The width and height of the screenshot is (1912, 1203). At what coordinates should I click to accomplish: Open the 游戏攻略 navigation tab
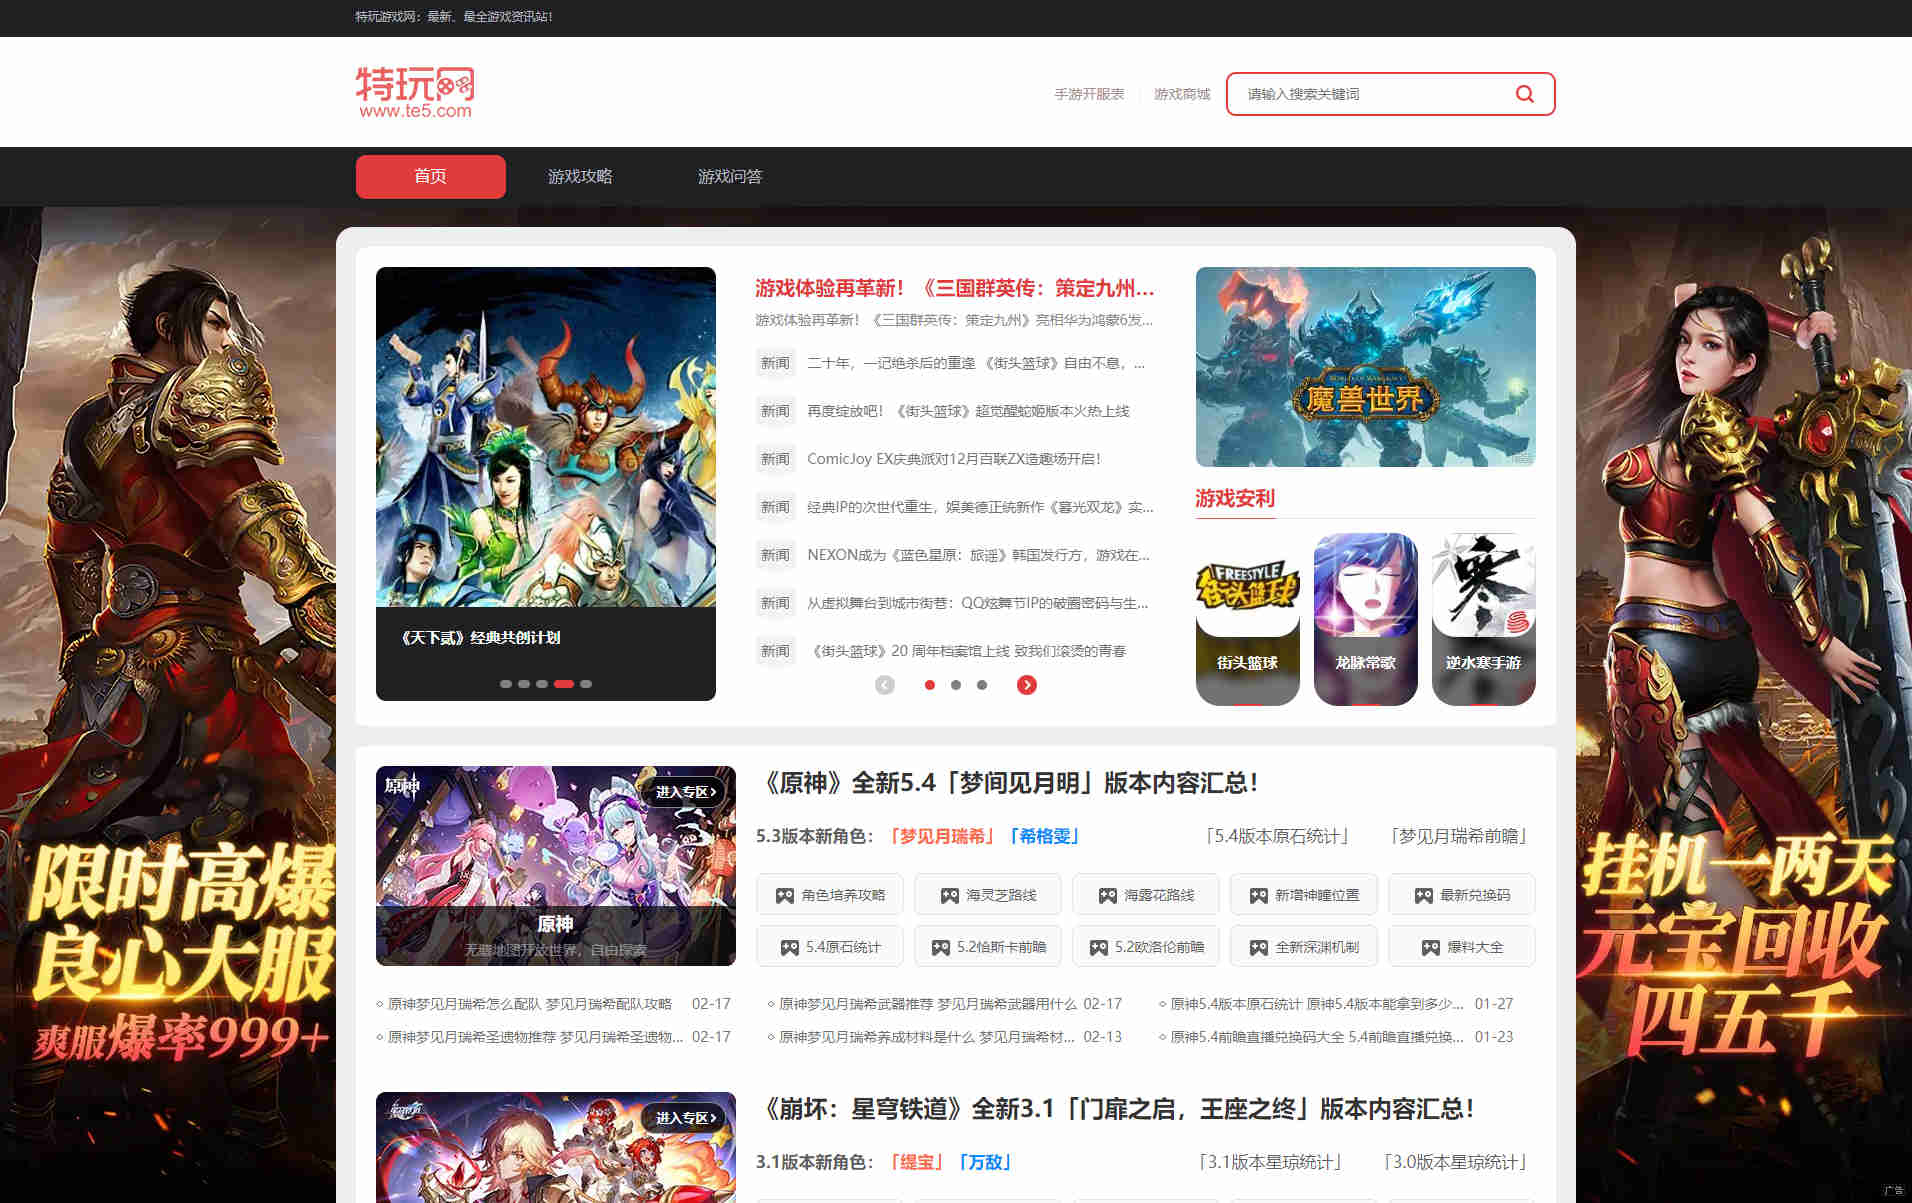[x=580, y=177]
